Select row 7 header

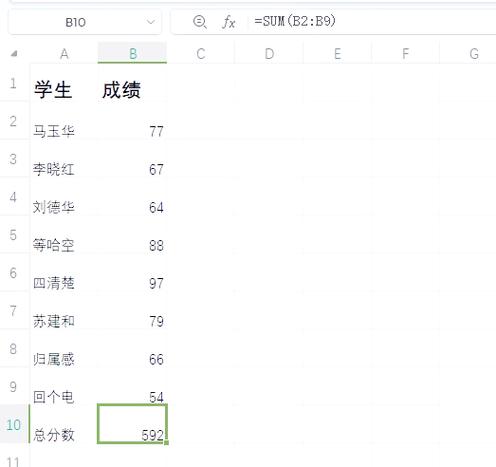pos(13,311)
